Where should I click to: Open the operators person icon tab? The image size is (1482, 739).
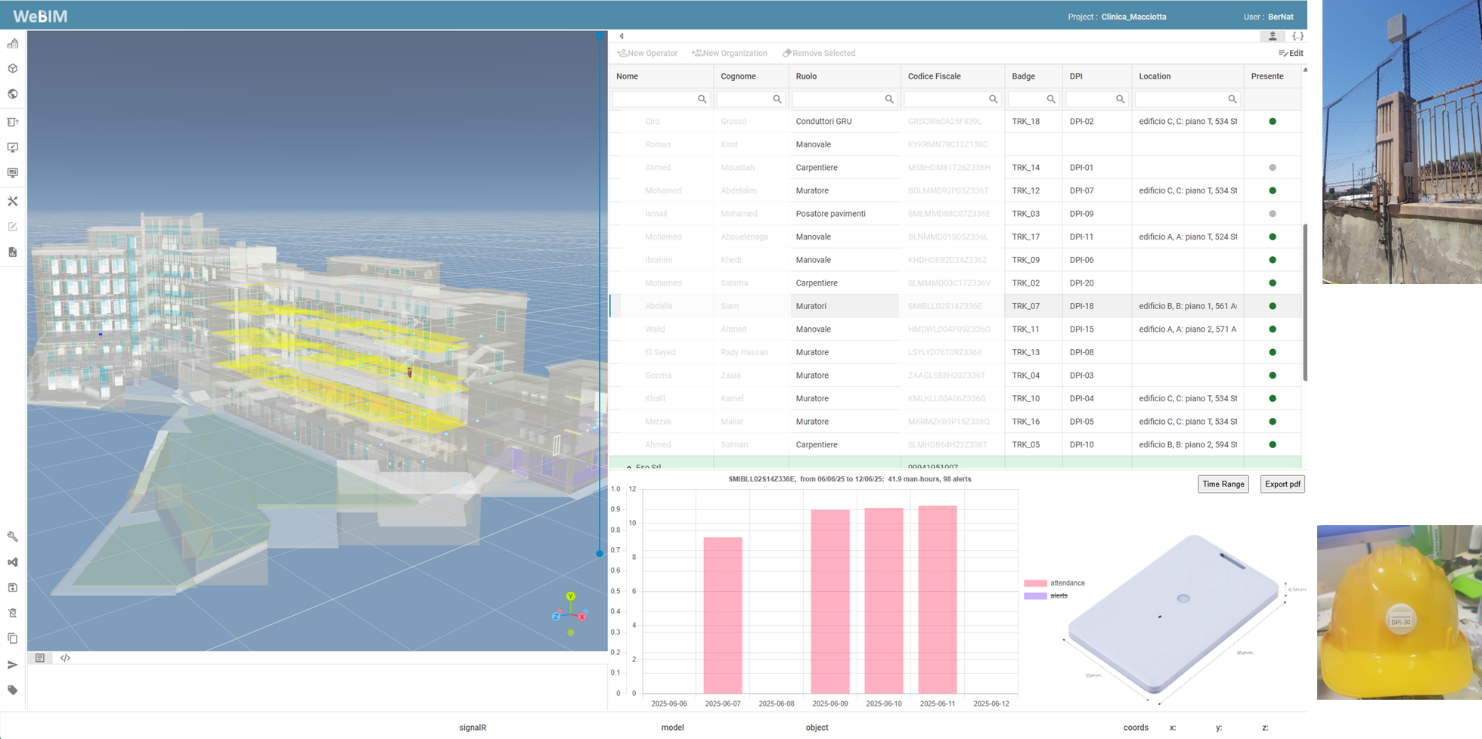(x=1272, y=36)
